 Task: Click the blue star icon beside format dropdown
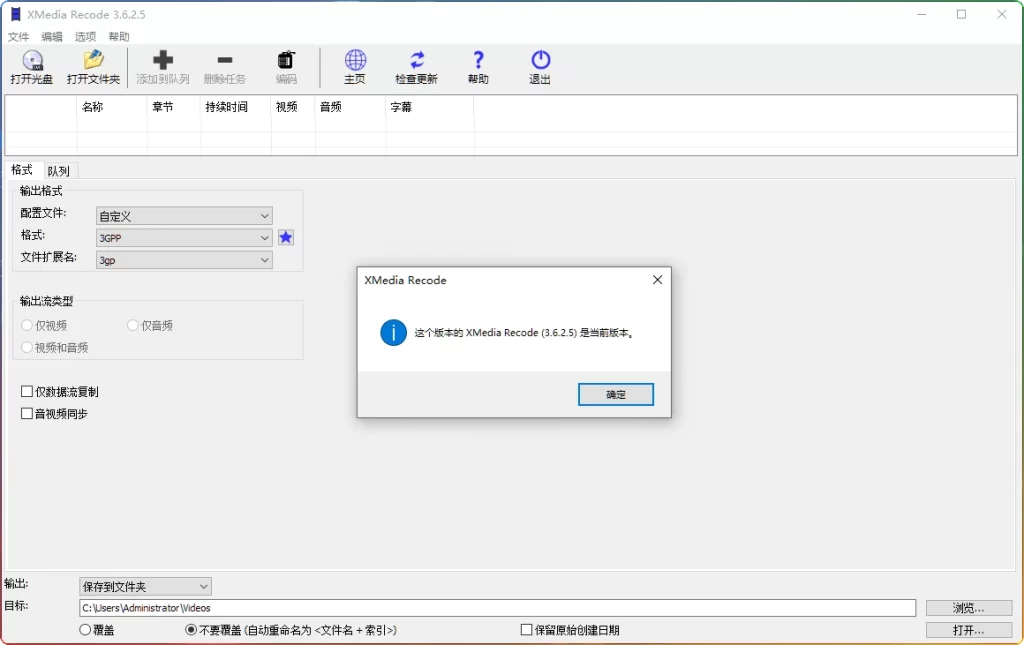pos(286,237)
